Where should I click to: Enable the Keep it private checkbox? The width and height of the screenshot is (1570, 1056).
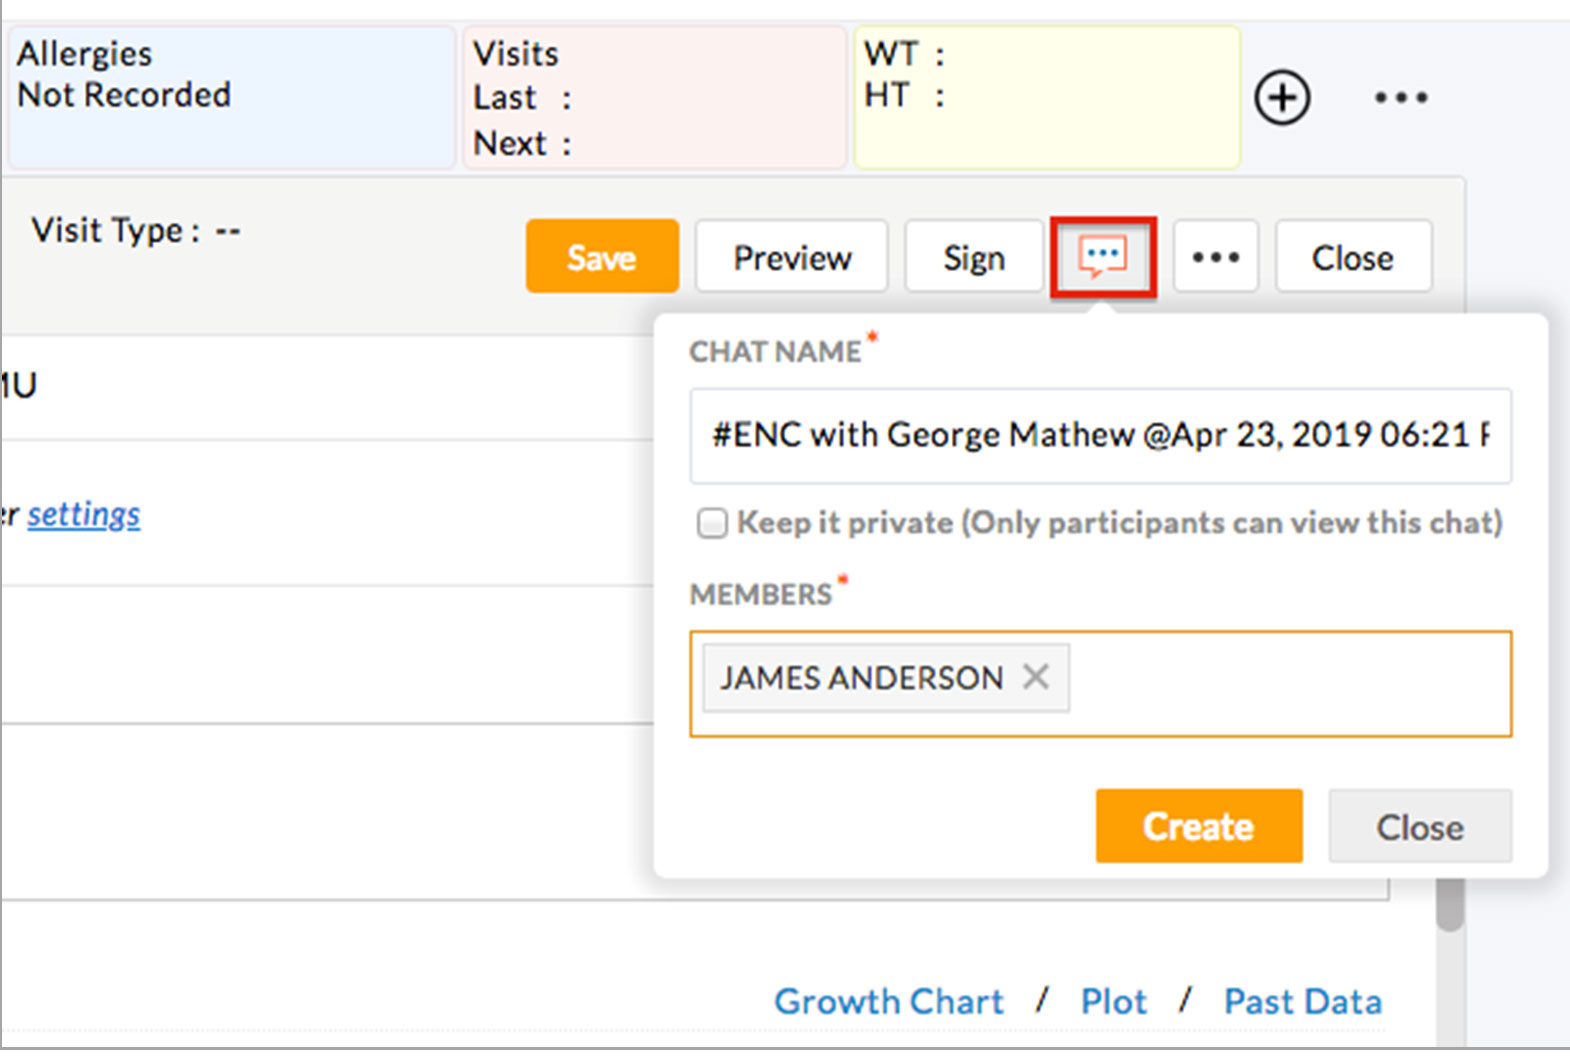pos(712,523)
